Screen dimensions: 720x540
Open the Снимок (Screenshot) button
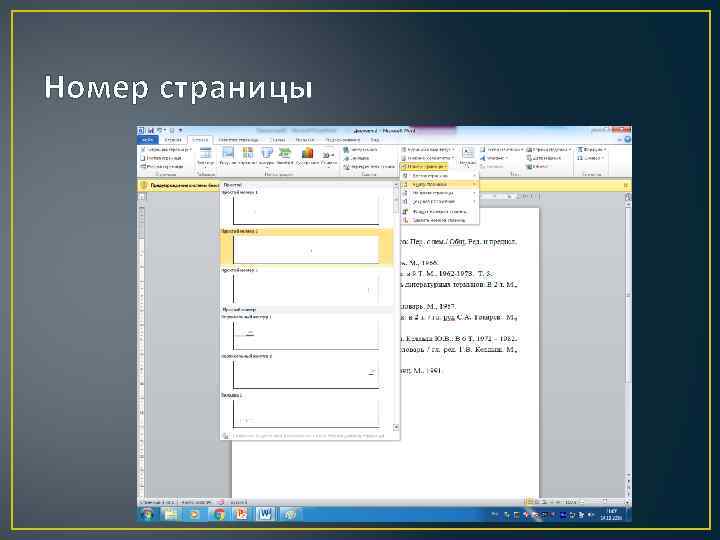click(x=328, y=156)
